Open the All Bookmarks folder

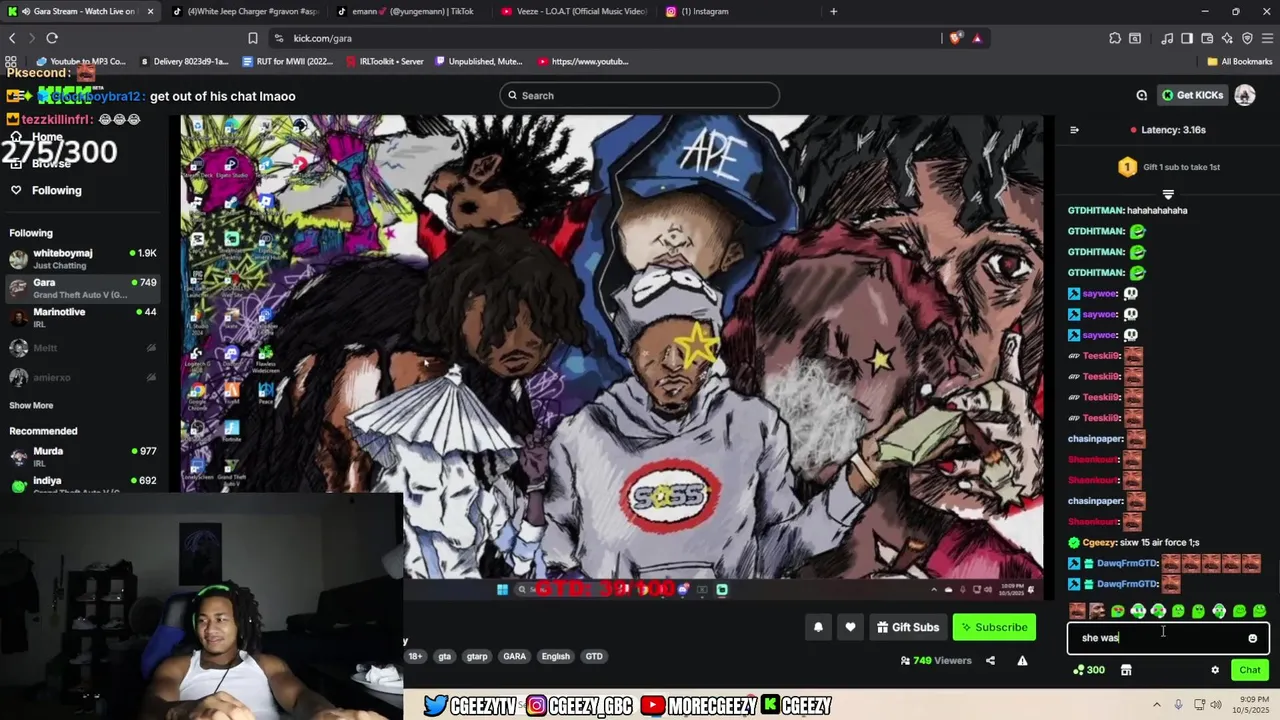pyautogui.click(x=1240, y=61)
